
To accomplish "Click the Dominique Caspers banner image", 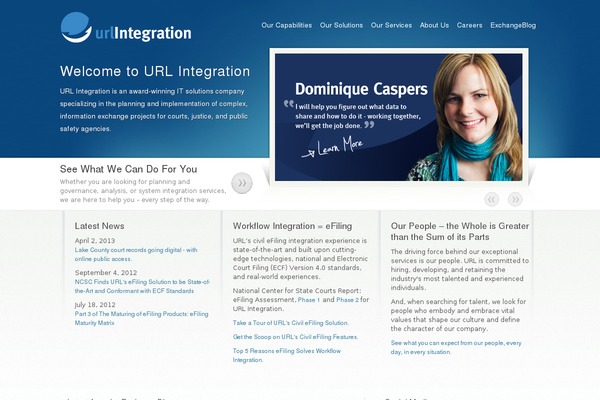I will [x=399, y=117].
